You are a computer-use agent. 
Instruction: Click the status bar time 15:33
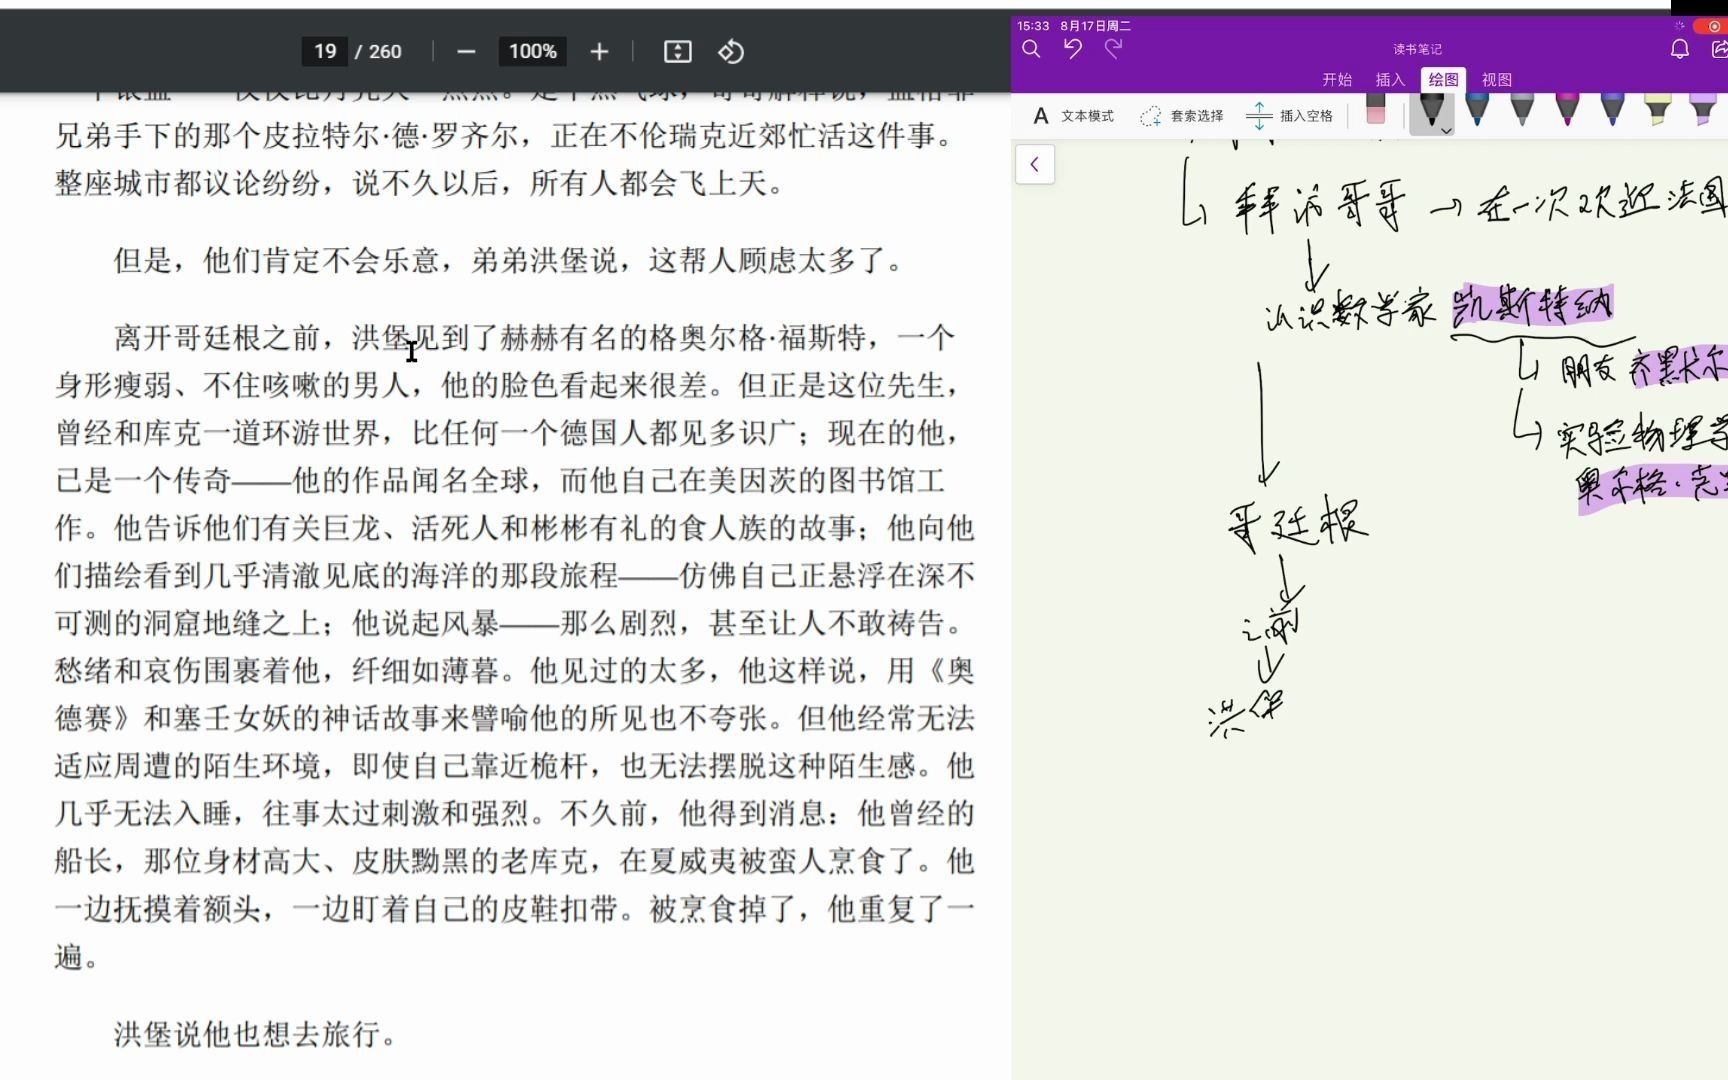click(x=1033, y=26)
